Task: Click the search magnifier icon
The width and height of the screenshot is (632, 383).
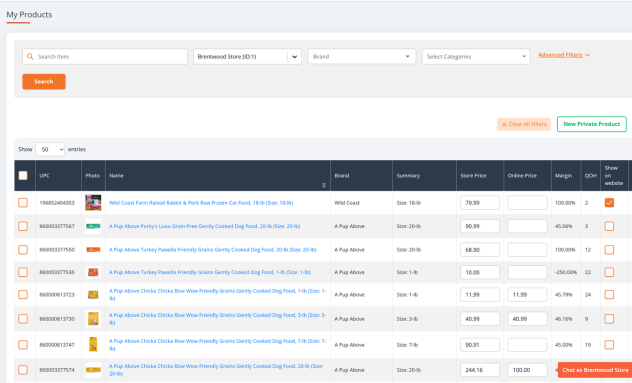Action: pos(30,57)
